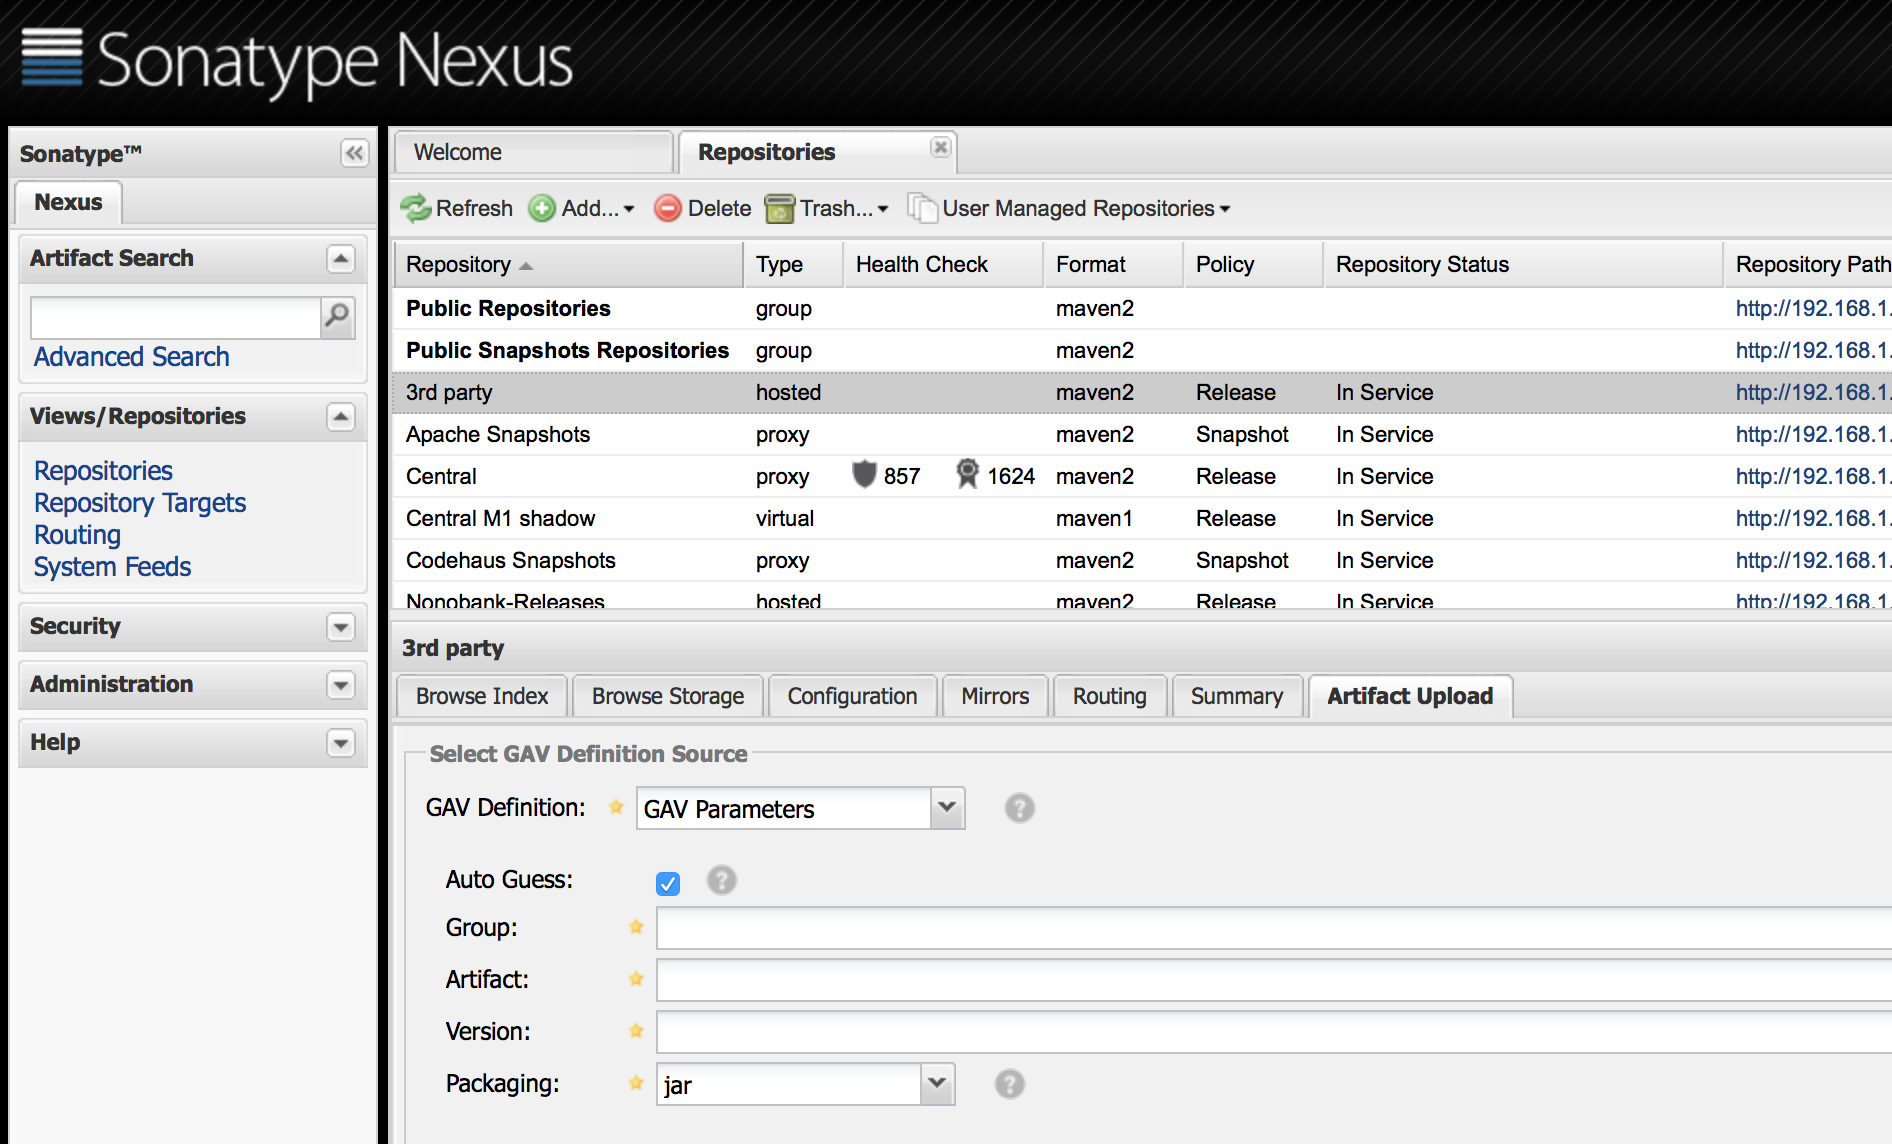Toggle the Auto Guess checkbox
The image size is (1892, 1144).
[668, 883]
